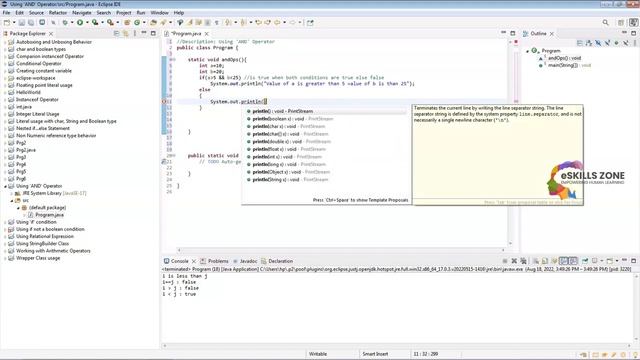The width and height of the screenshot is (640, 360).
Task: Click the Coverage launch icon
Action: coord(95,23)
